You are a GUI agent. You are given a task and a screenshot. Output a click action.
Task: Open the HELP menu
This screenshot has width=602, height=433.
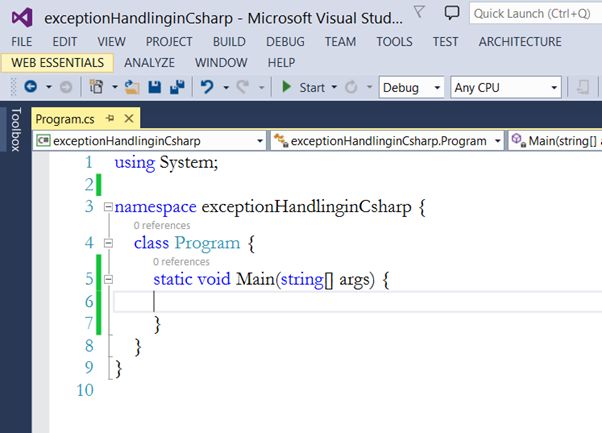click(x=281, y=63)
